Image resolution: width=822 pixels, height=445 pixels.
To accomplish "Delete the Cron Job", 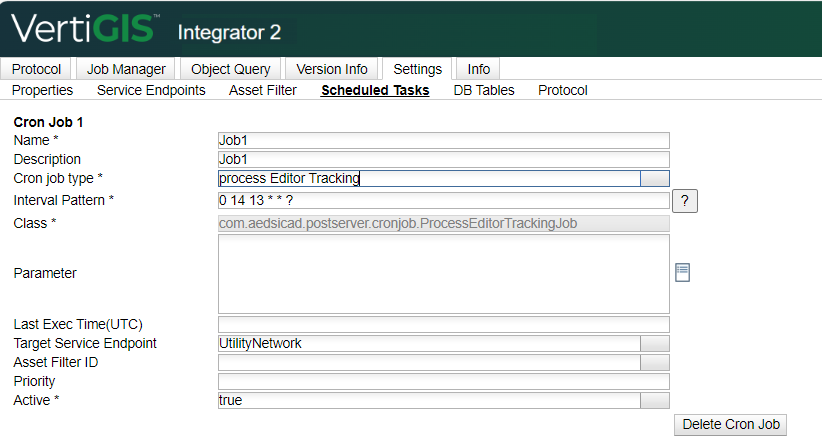I will click(730, 424).
